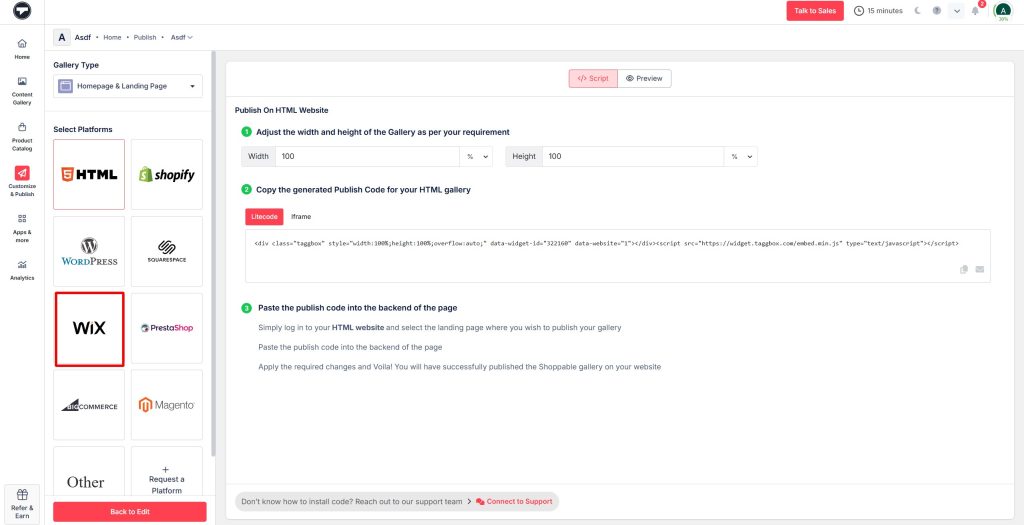Toggle dark mode with moon icon
This screenshot has width=1024, height=525.
(x=915, y=11)
